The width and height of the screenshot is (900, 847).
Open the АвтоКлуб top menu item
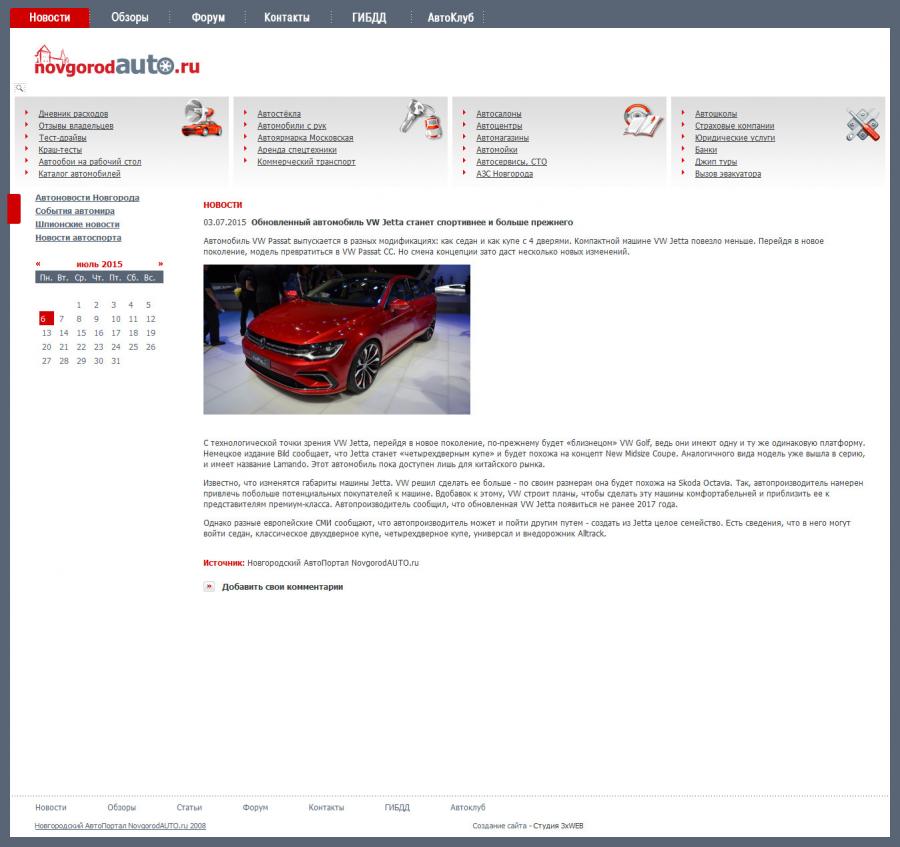(450, 18)
